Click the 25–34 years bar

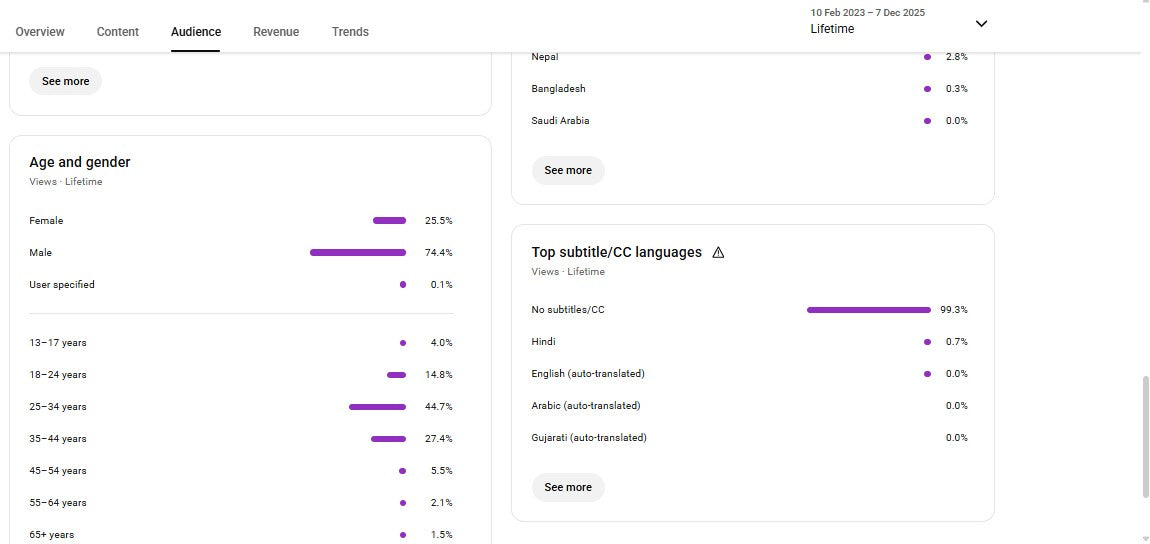click(377, 407)
